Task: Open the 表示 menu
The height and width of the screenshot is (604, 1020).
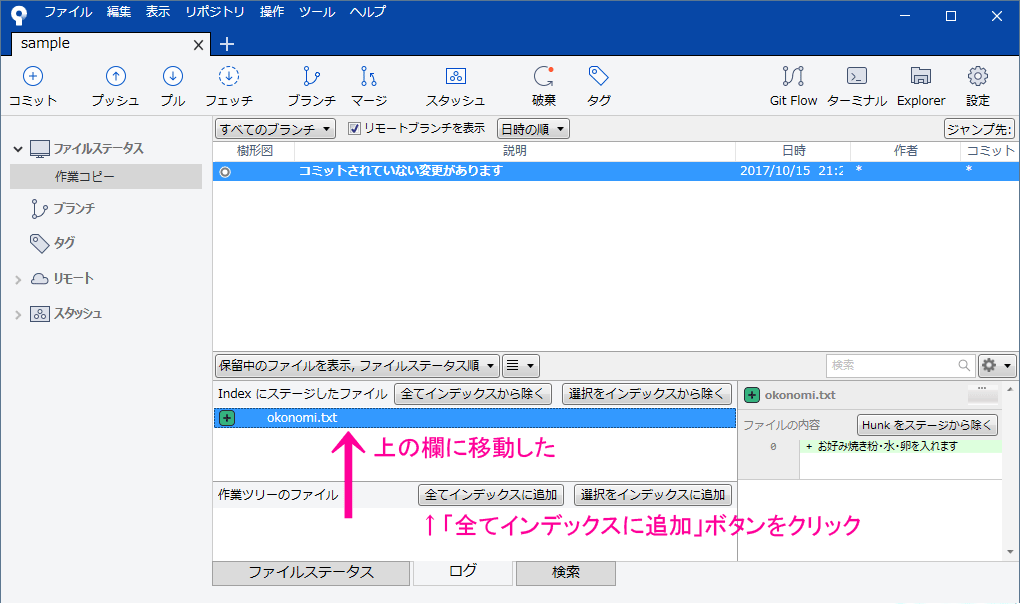Action: (x=158, y=12)
